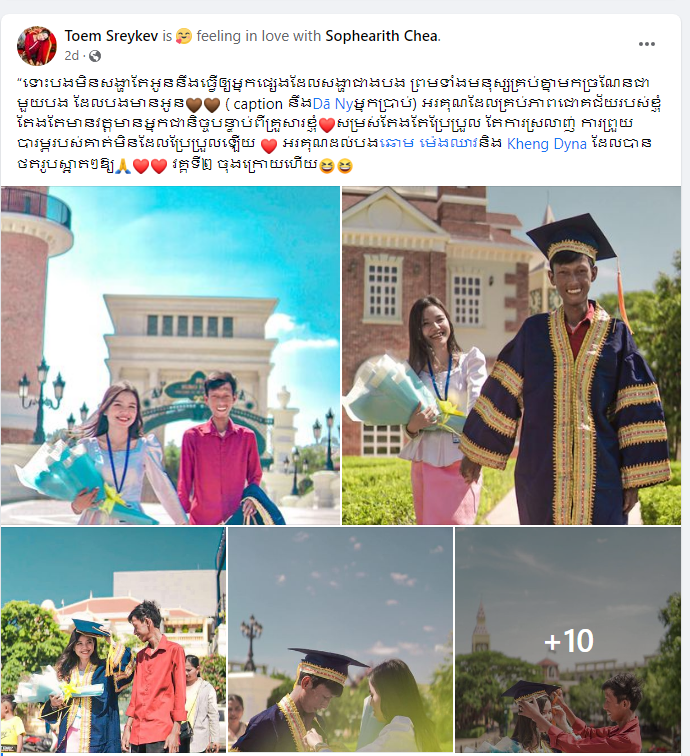
Task: Open photo of man in graduation gown
Action: tap(511, 355)
